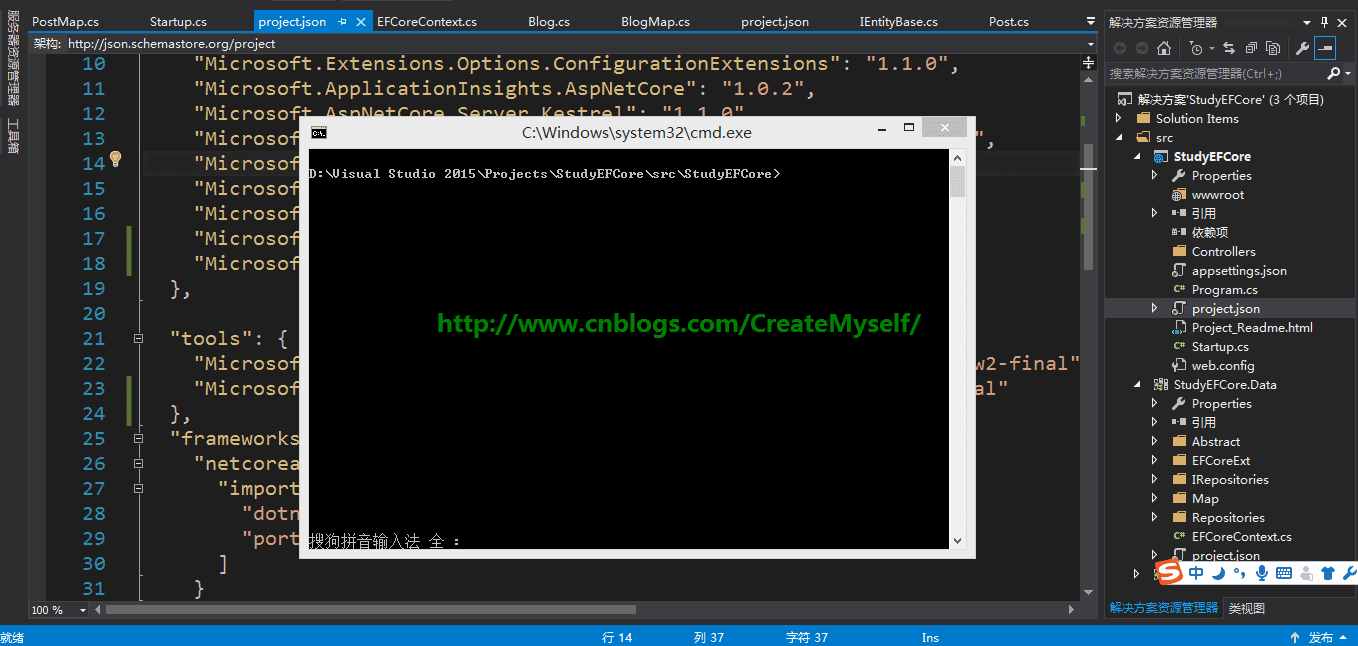
Task: Select web.config file
Action: tap(1223, 365)
